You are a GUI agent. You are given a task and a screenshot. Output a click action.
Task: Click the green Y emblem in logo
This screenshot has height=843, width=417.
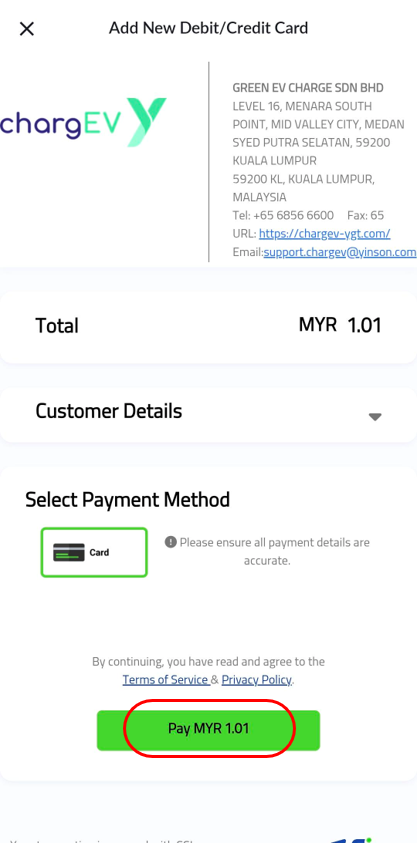click(147, 122)
